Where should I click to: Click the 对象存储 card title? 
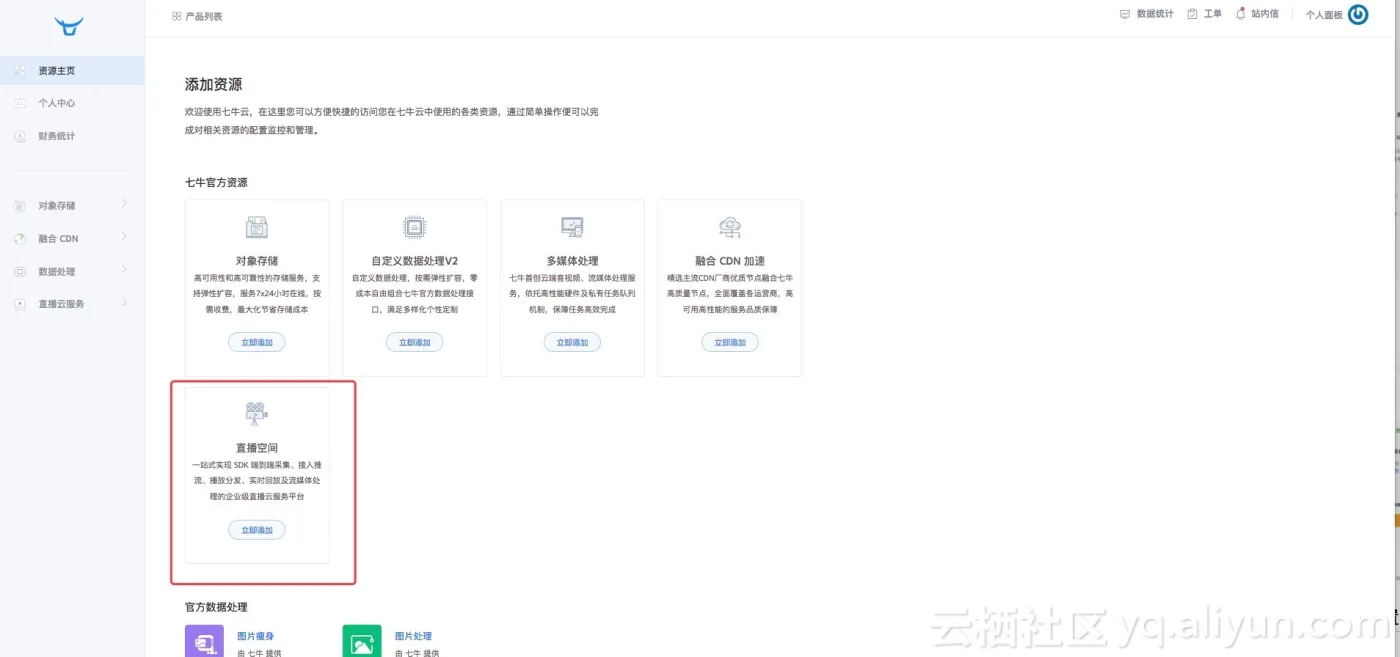pyautogui.click(x=257, y=261)
